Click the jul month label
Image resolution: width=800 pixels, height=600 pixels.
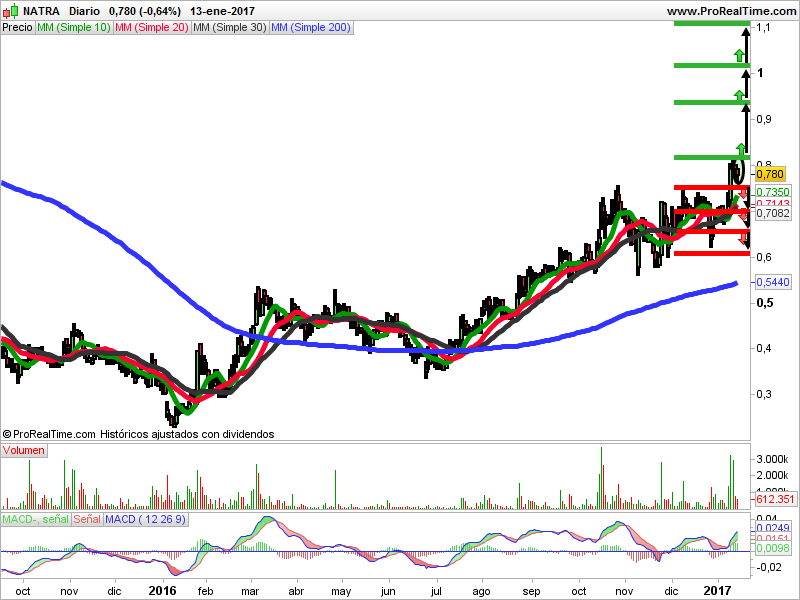[x=436, y=592]
